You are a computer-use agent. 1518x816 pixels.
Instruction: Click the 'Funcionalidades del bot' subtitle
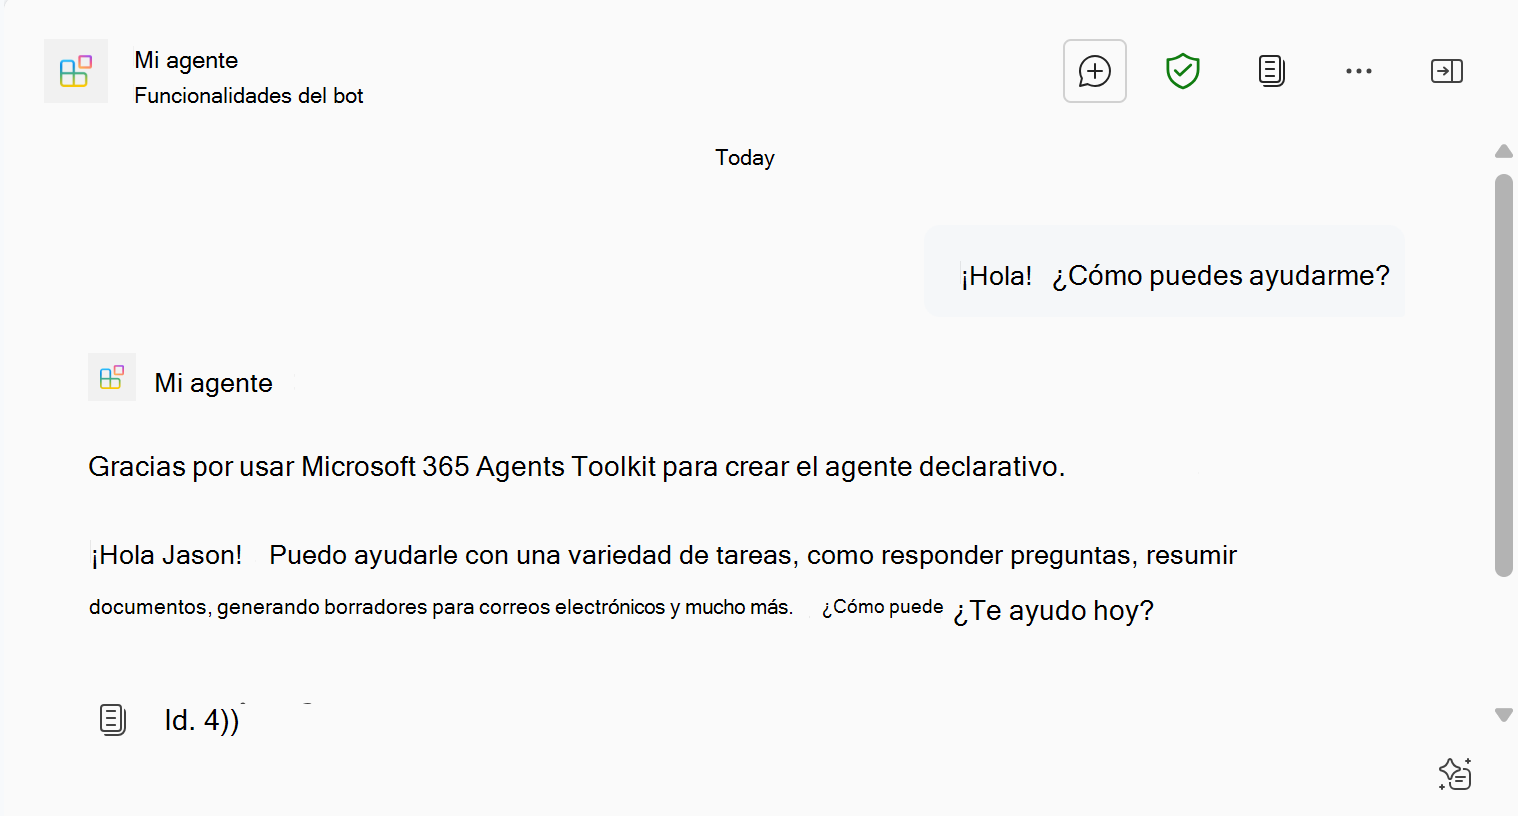pos(249,96)
